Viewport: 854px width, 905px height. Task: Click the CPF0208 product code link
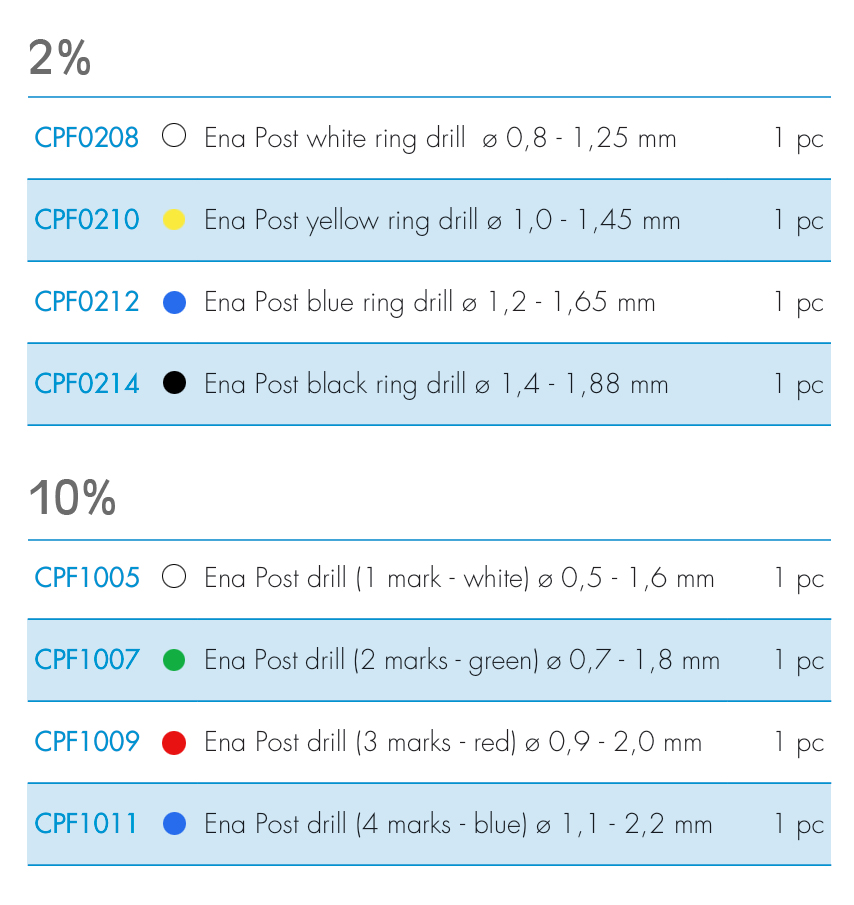[x=87, y=137]
